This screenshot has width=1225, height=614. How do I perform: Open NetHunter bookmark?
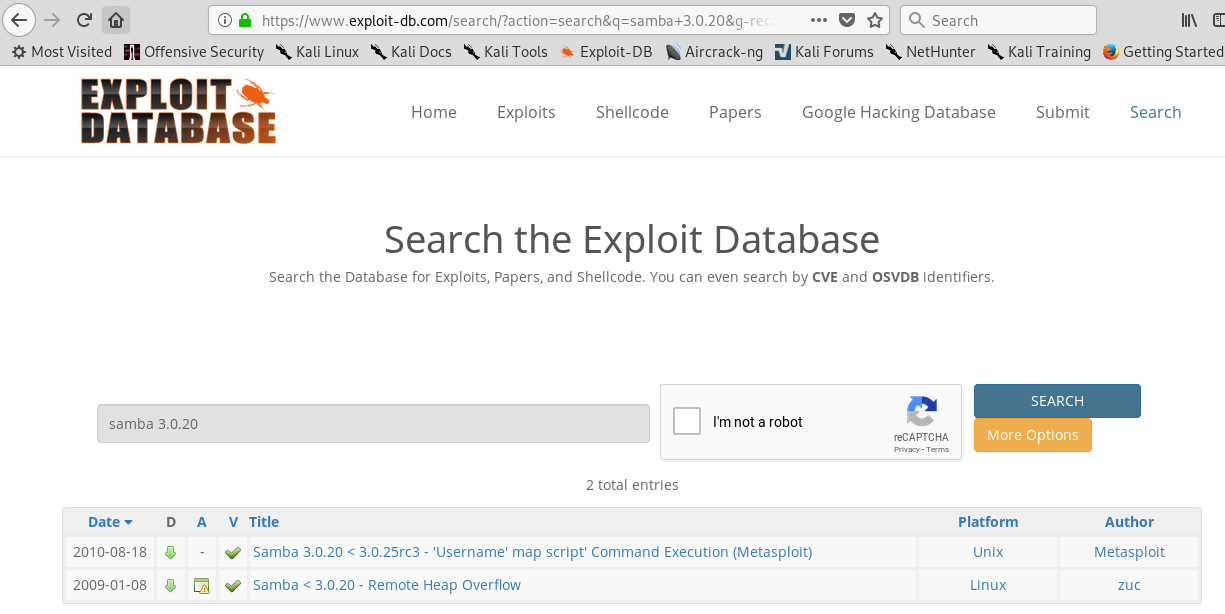[x=930, y=51]
